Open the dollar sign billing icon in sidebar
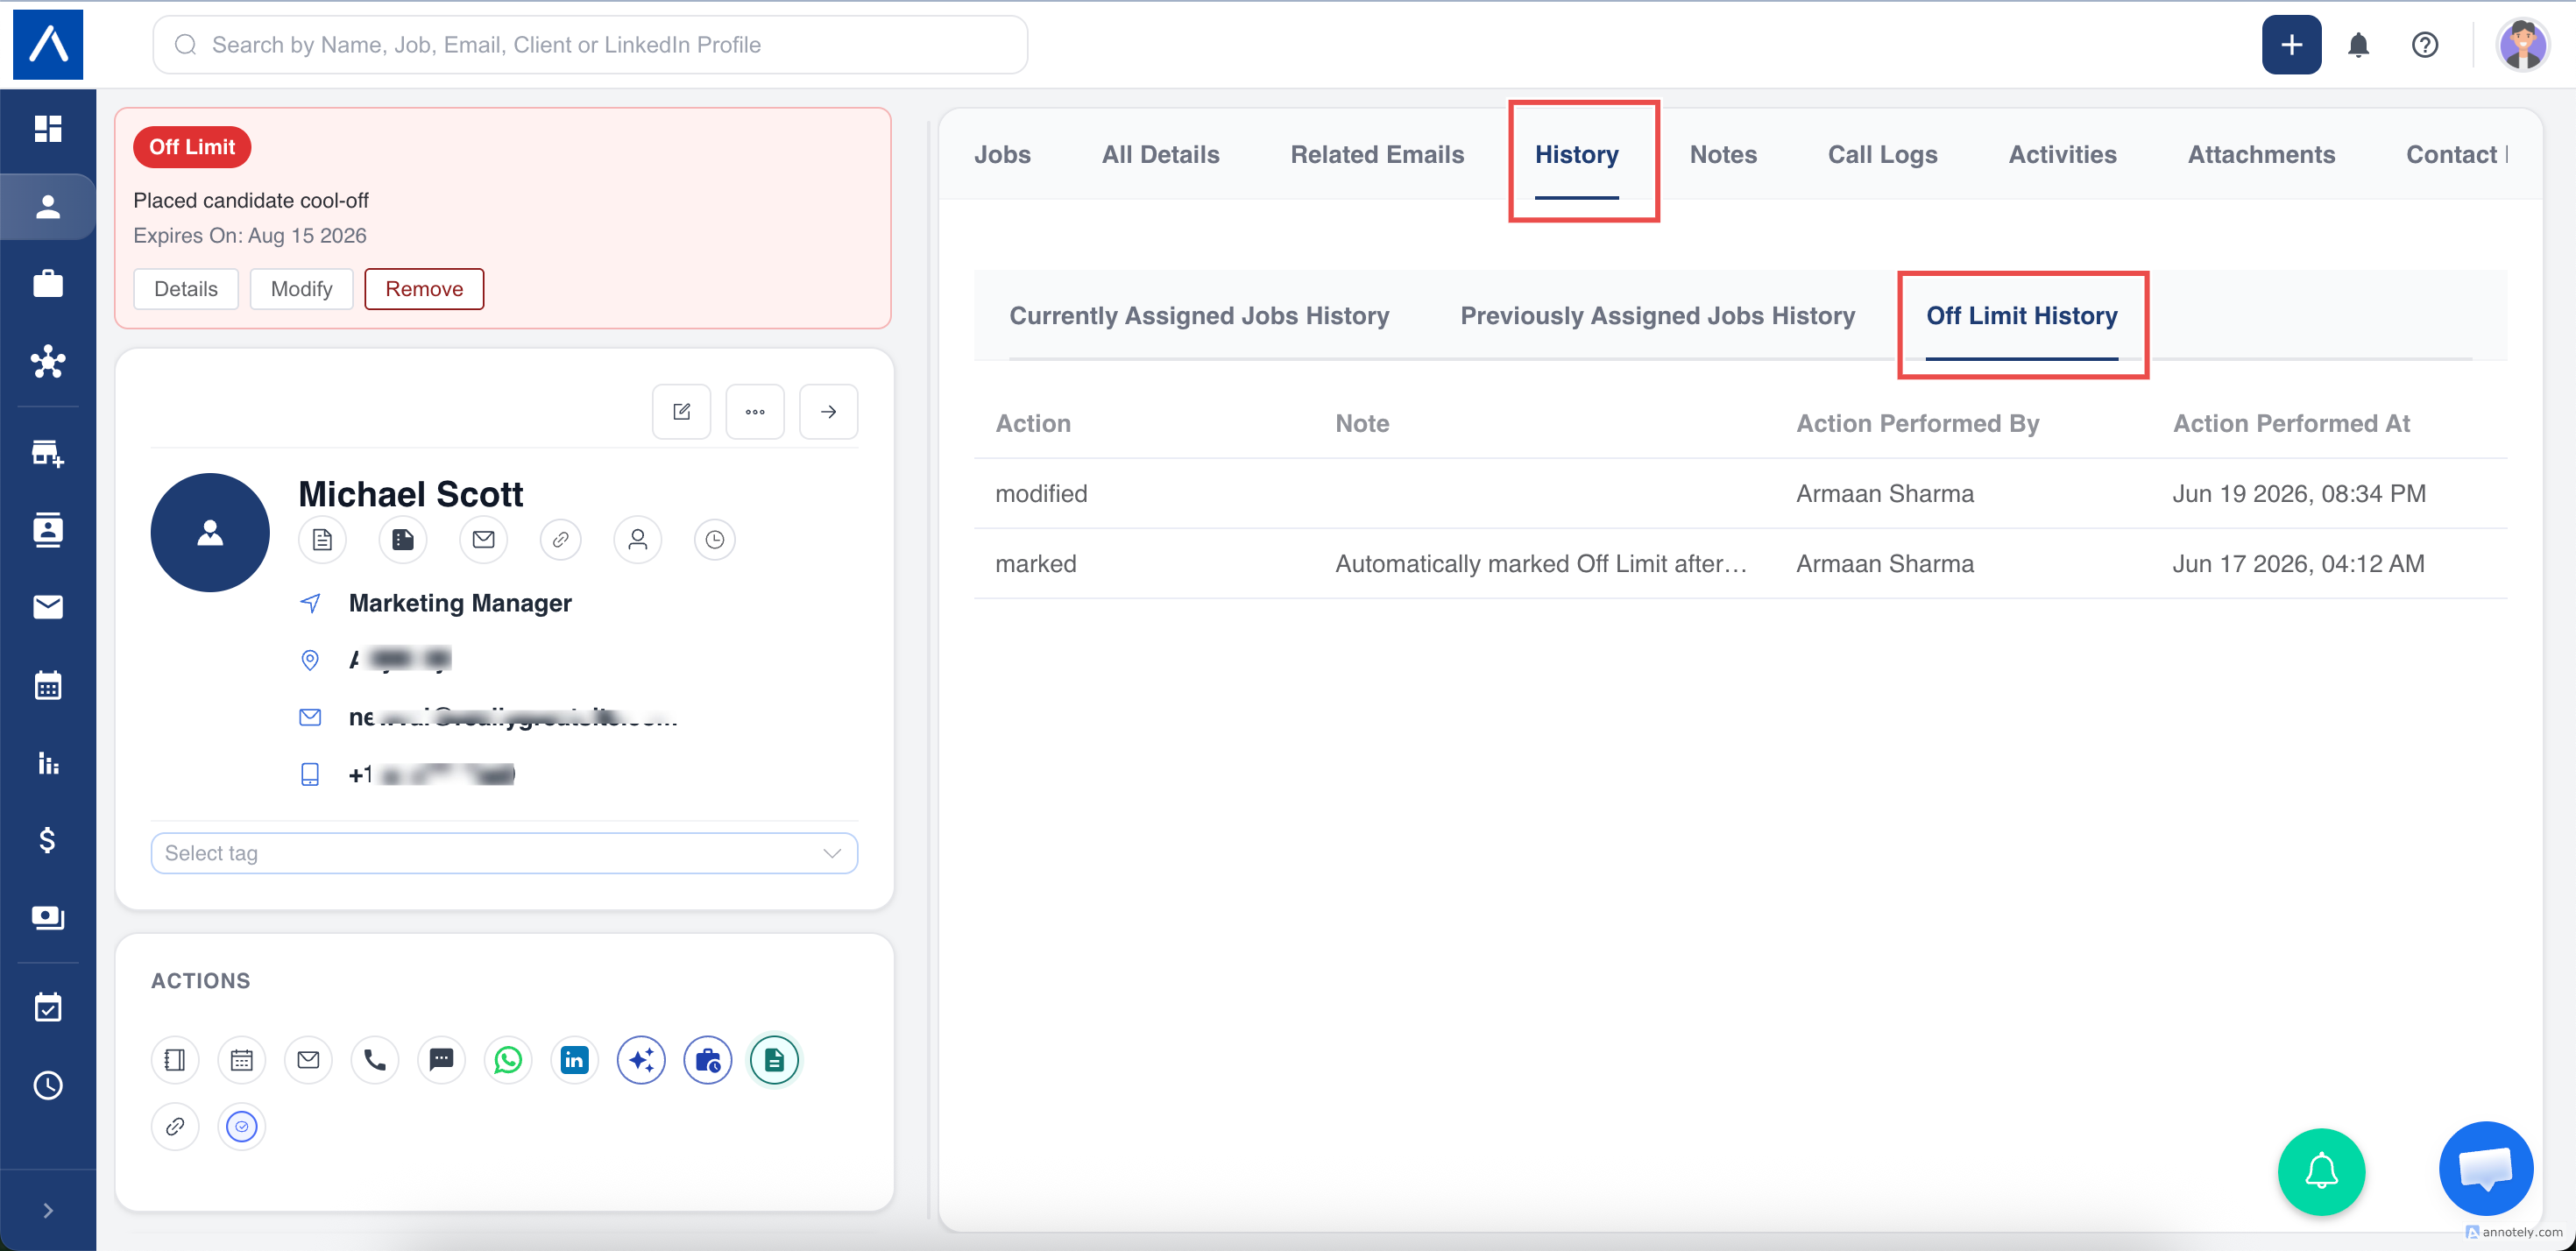The height and width of the screenshot is (1251, 2576). point(48,840)
